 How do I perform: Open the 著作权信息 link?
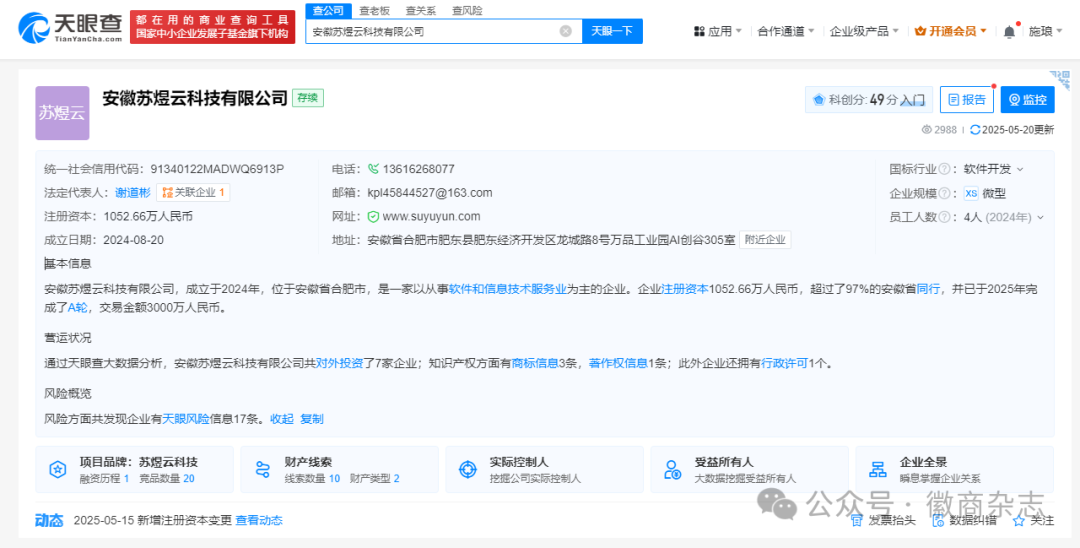(619, 363)
